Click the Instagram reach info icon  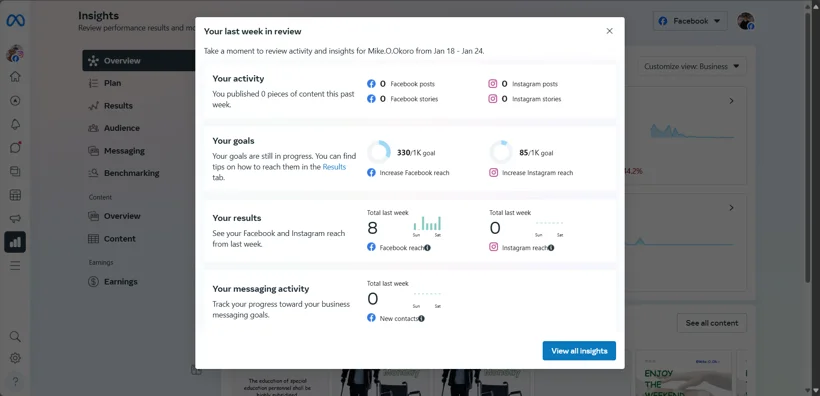click(x=551, y=248)
